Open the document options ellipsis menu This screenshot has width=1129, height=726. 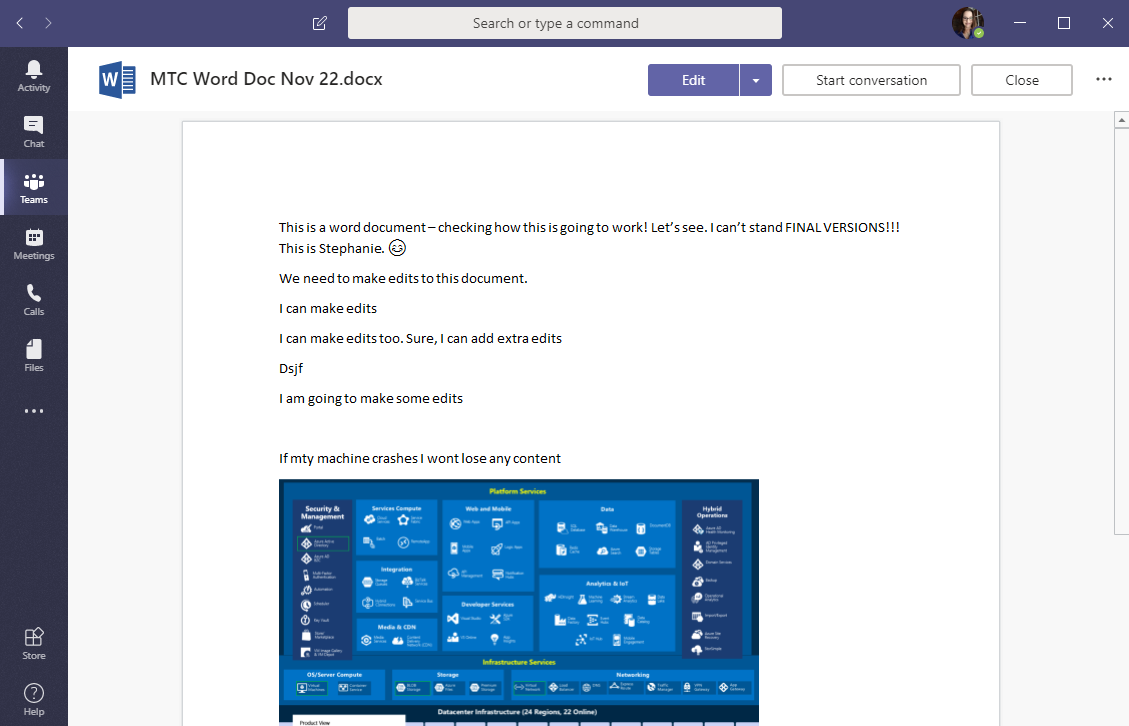(1103, 80)
